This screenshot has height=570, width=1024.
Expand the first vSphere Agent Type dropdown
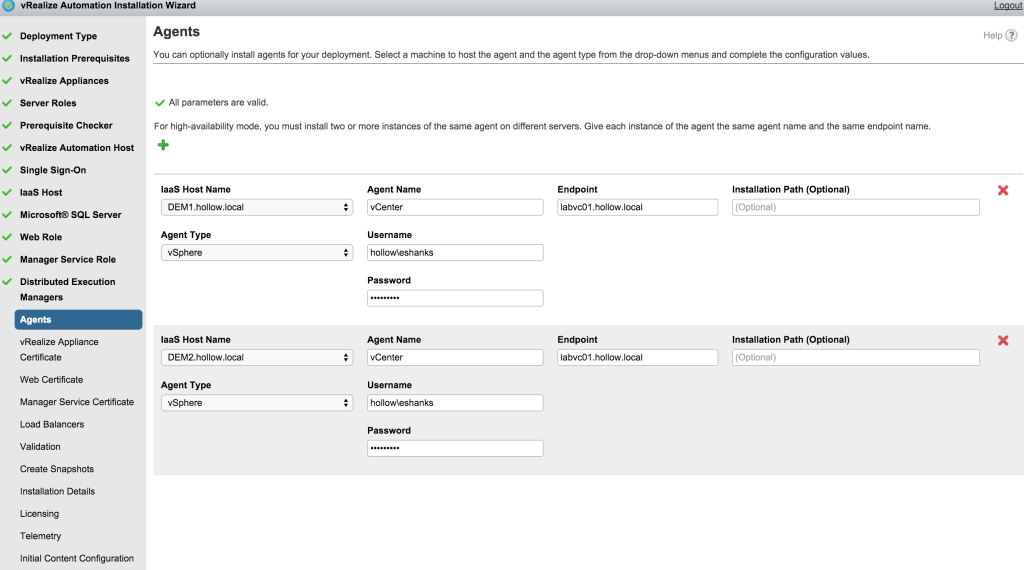(x=256, y=253)
